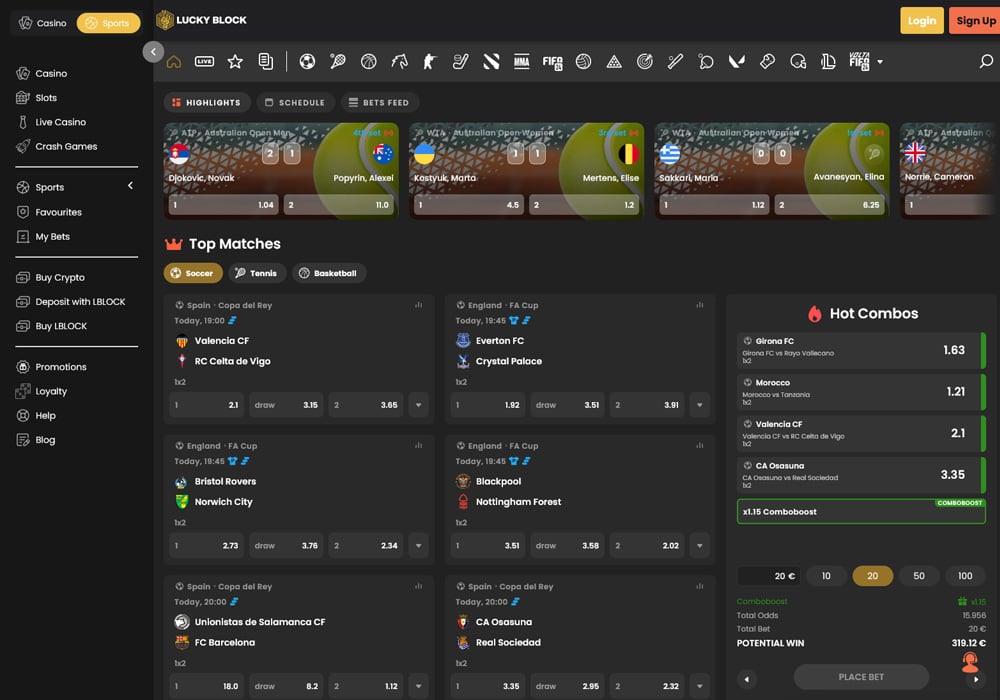Select the soccer sport icon in the toolbar
Image resolution: width=1000 pixels, height=700 pixels.
point(307,61)
